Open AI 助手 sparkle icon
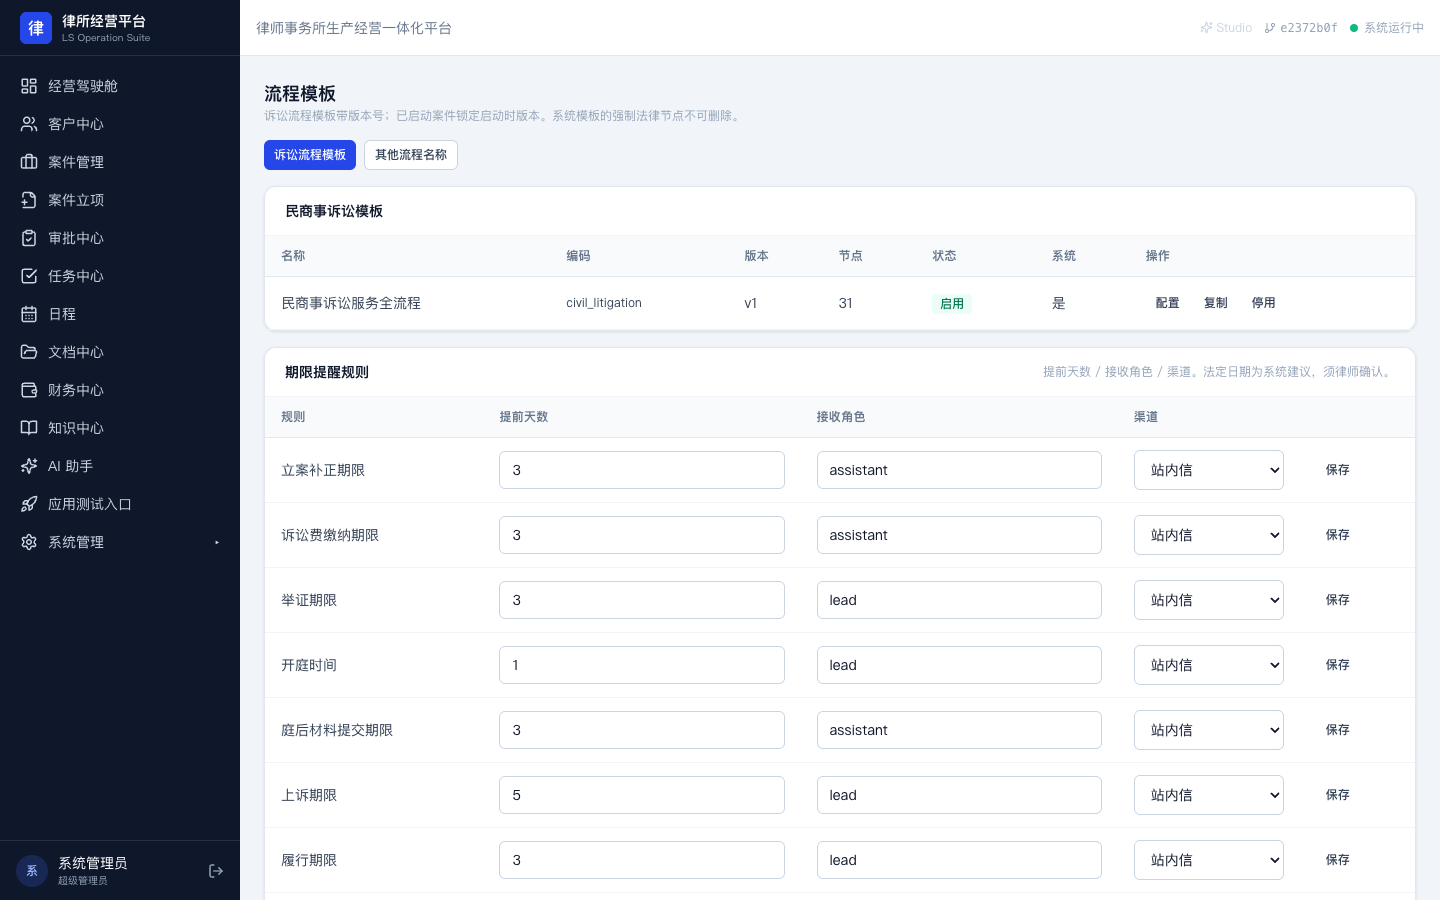1440x900 pixels. tap(29, 466)
